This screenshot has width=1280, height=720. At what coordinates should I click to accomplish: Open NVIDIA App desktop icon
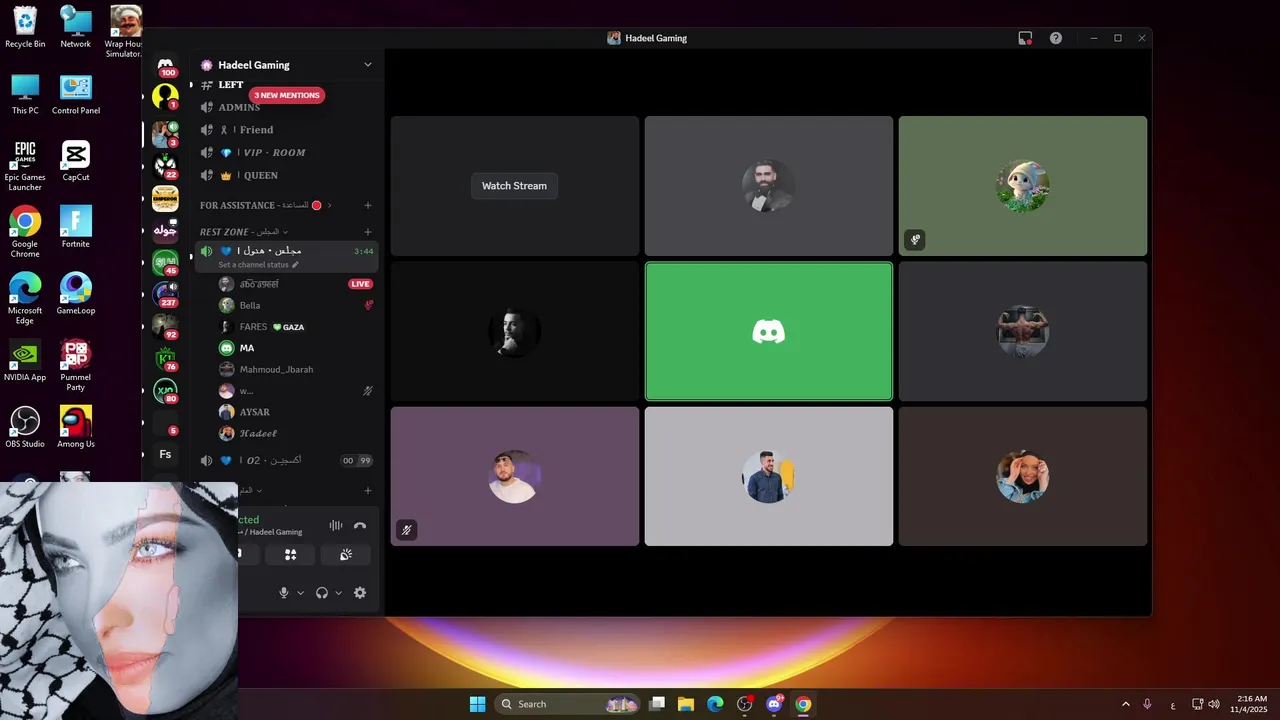point(25,360)
